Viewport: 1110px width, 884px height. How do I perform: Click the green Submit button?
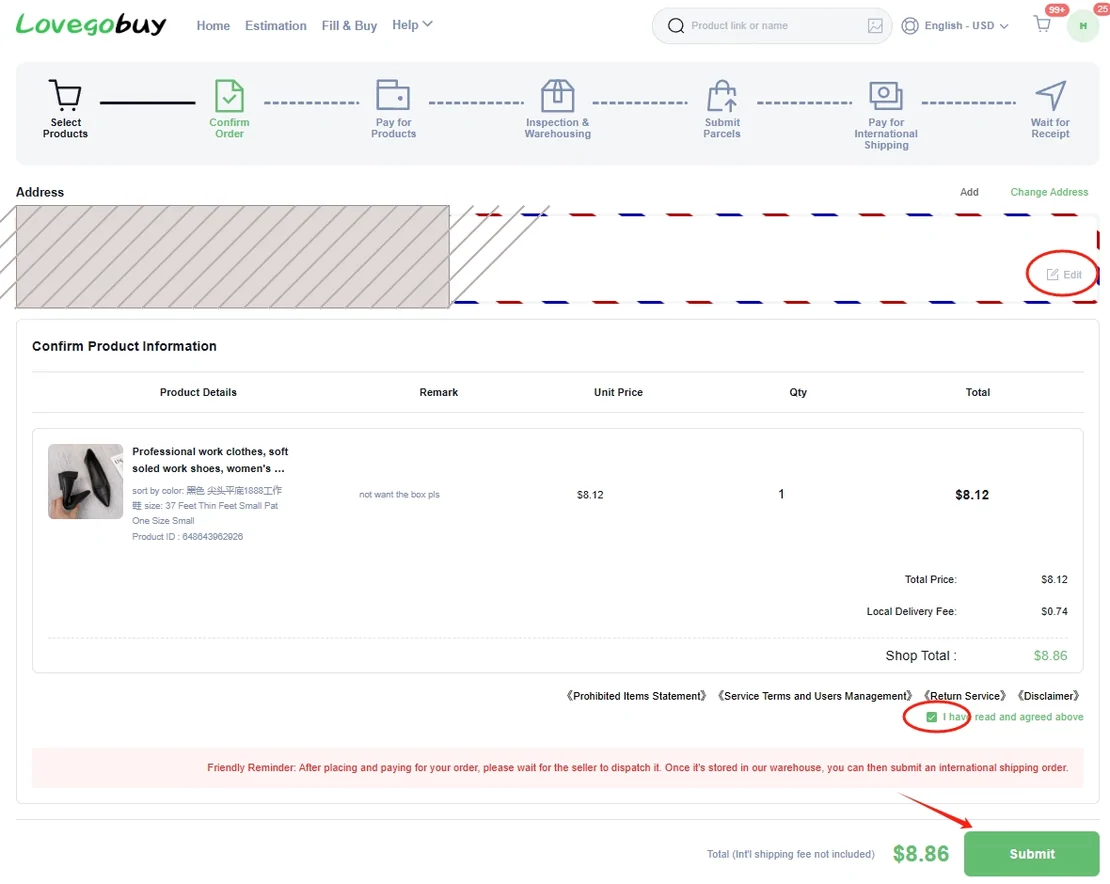tap(1031, 854)
